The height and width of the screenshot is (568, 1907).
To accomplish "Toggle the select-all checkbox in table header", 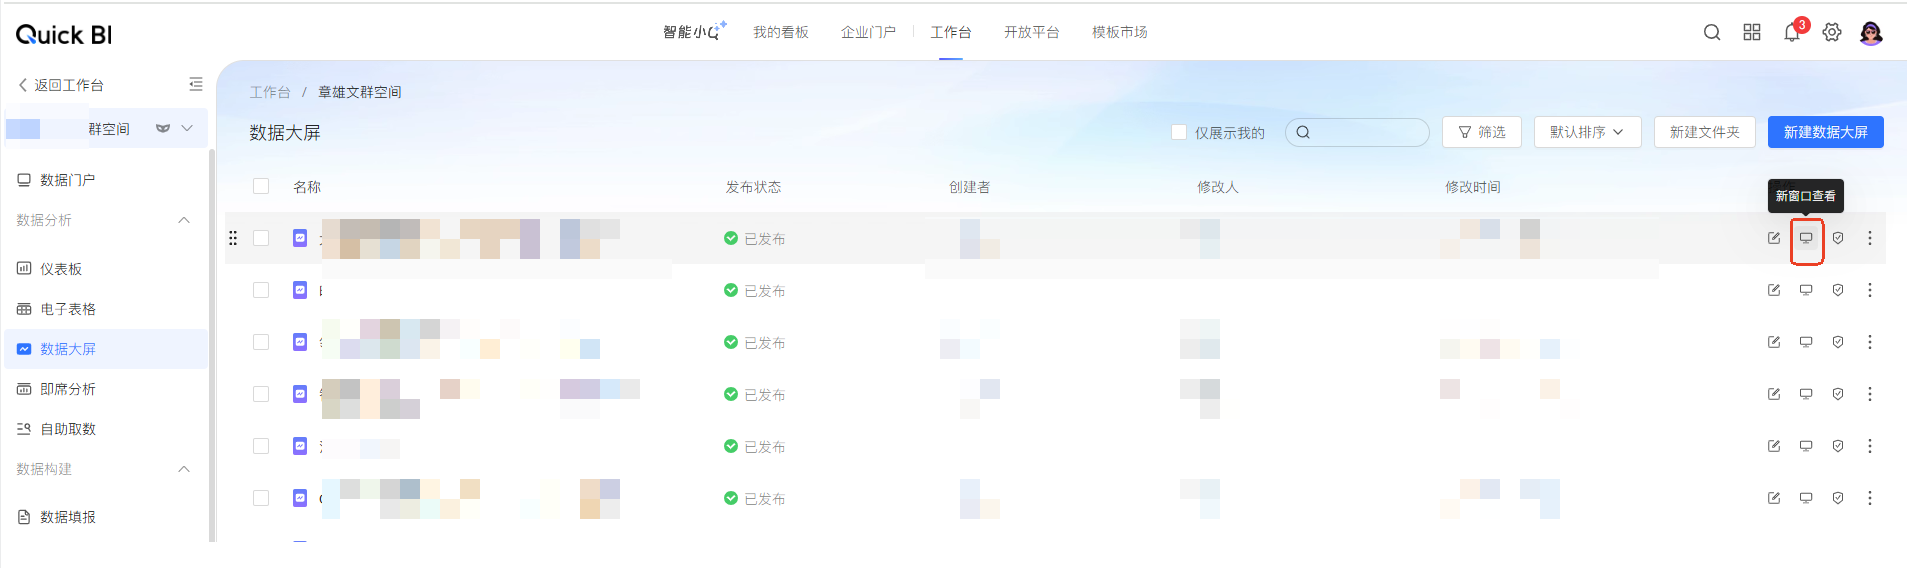I will tap(261, 186).
